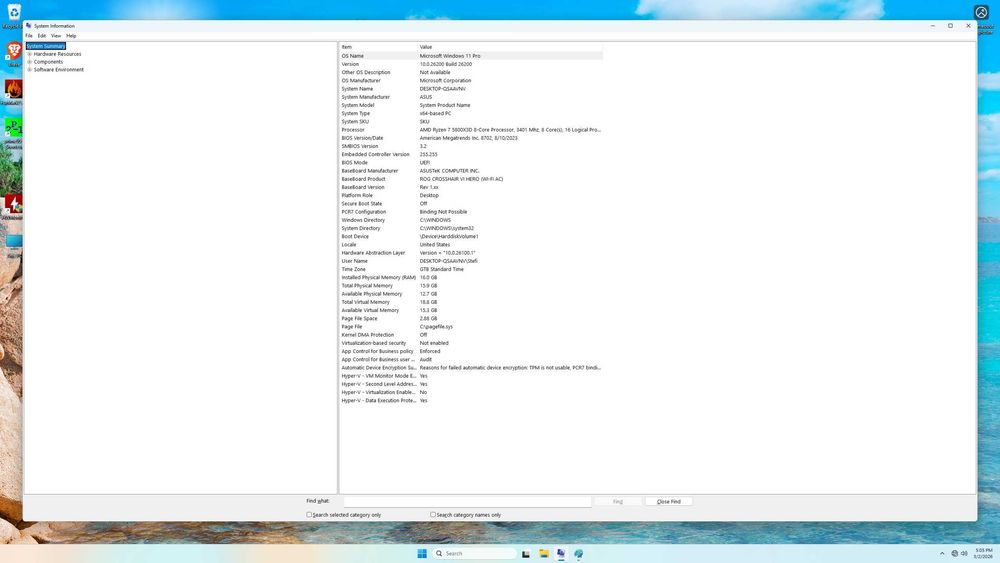Select the Hardware Resources tree label
The image size is (1000, 563).
click(x=57, y=54)
